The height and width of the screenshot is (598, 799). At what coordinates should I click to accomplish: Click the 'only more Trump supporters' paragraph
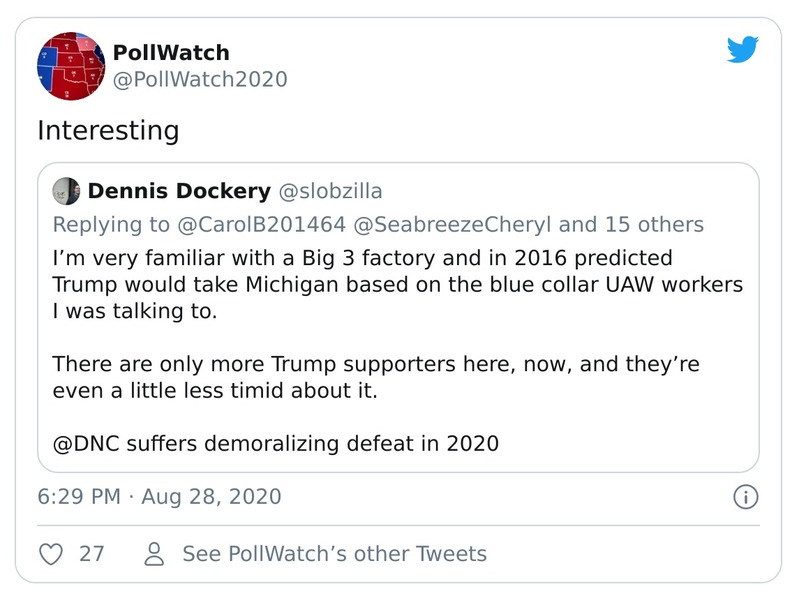pyautogui.click(x=397, y=376)
